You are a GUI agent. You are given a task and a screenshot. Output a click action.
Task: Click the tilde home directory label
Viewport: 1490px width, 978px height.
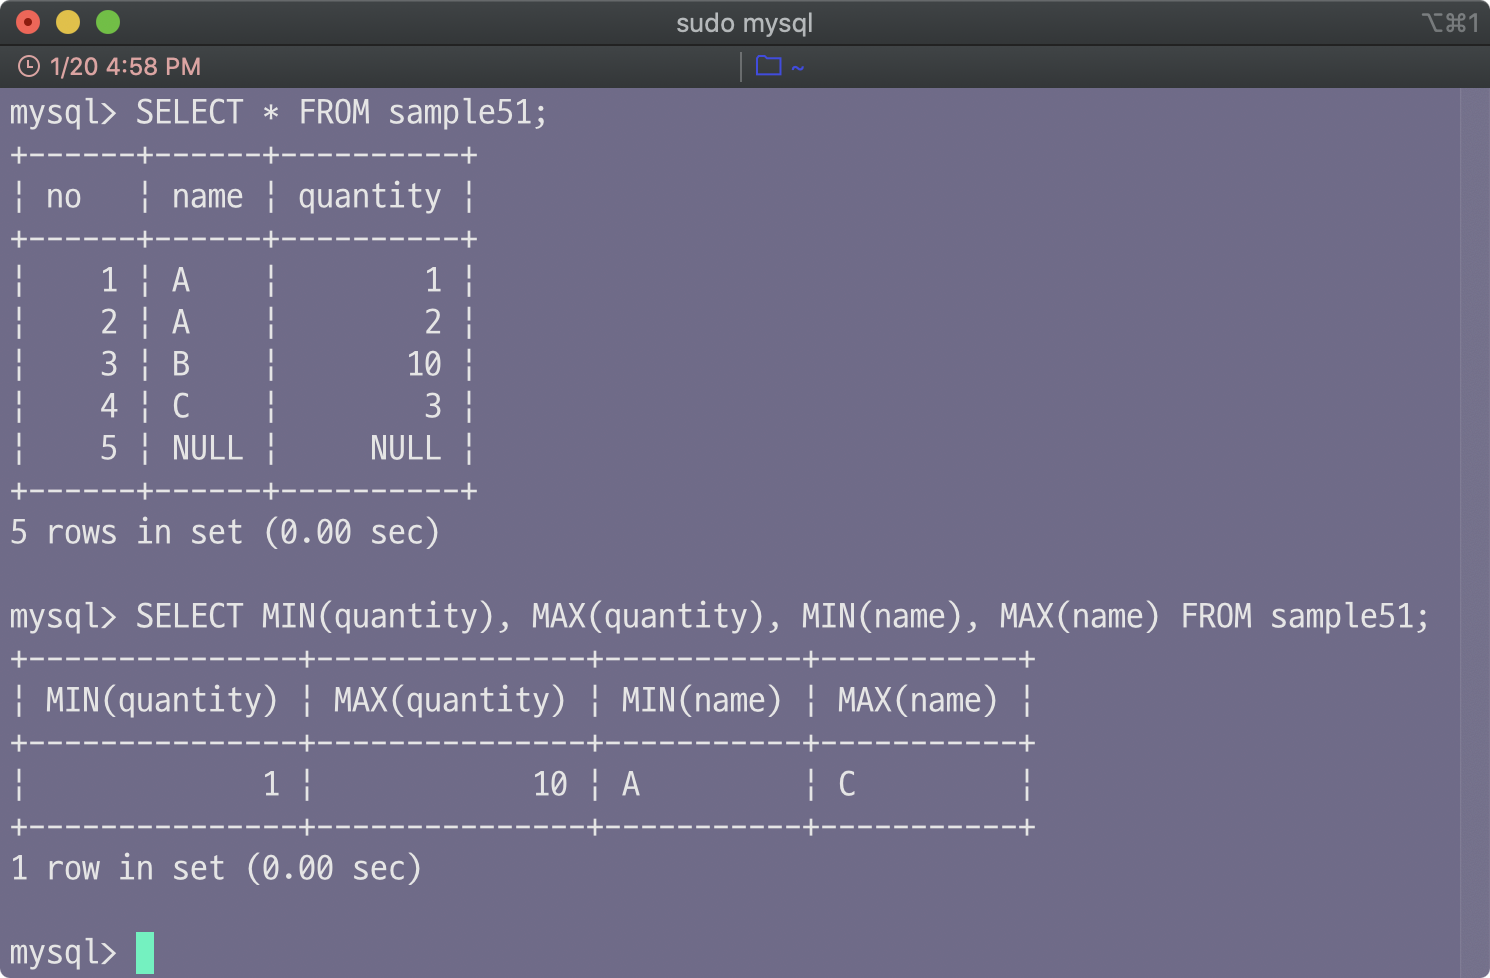(x=797, y=68)
